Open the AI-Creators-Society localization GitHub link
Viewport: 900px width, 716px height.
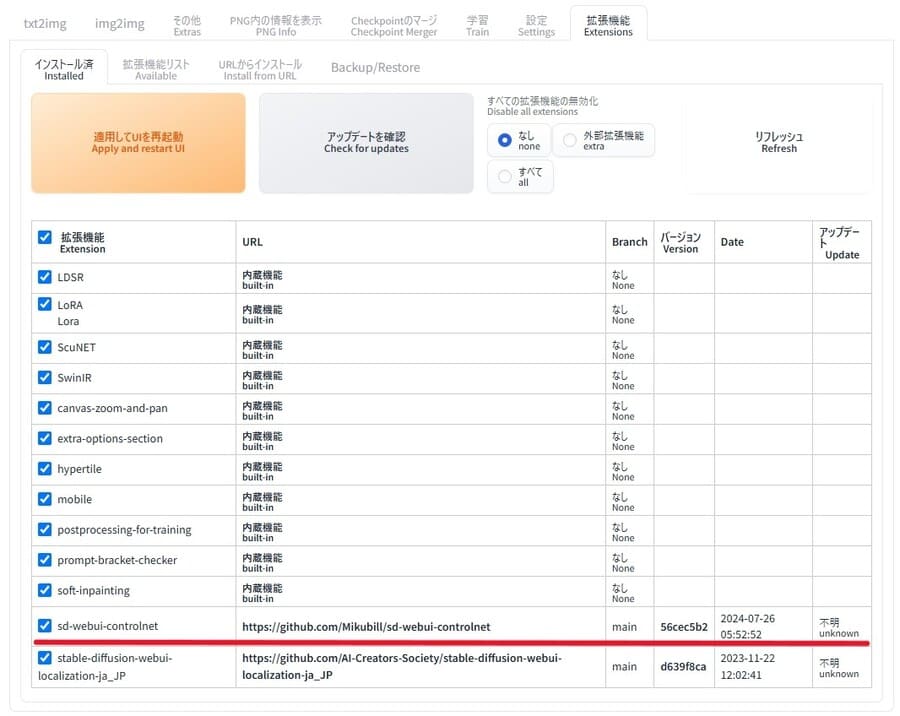(x=402, y=667)
